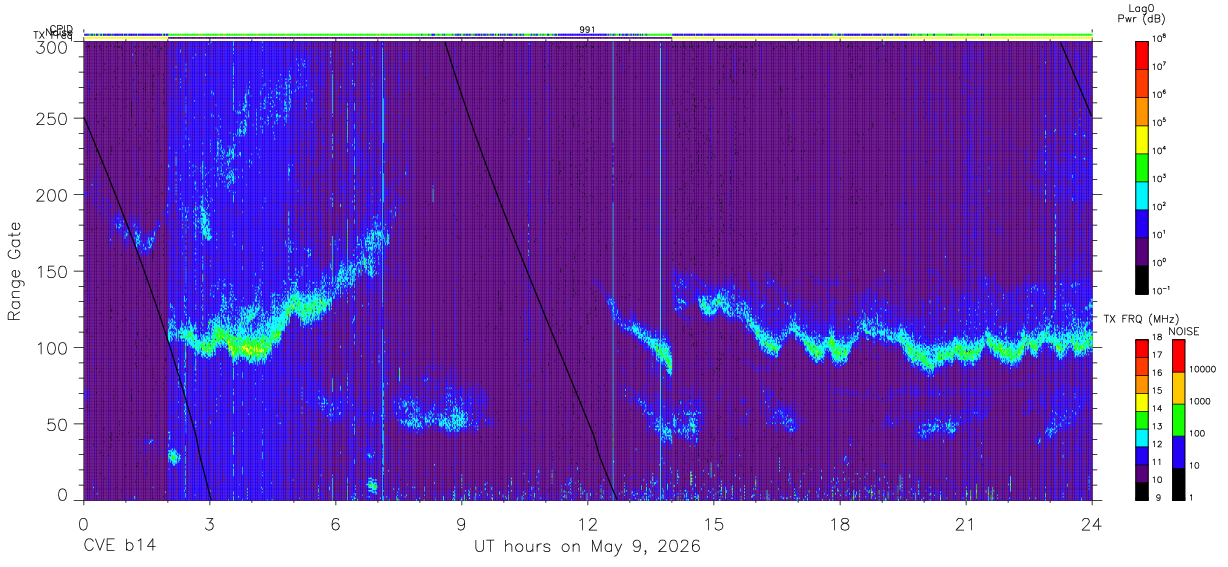
Task: Click the '991' CPID label at top
Action: coord(587,30)
